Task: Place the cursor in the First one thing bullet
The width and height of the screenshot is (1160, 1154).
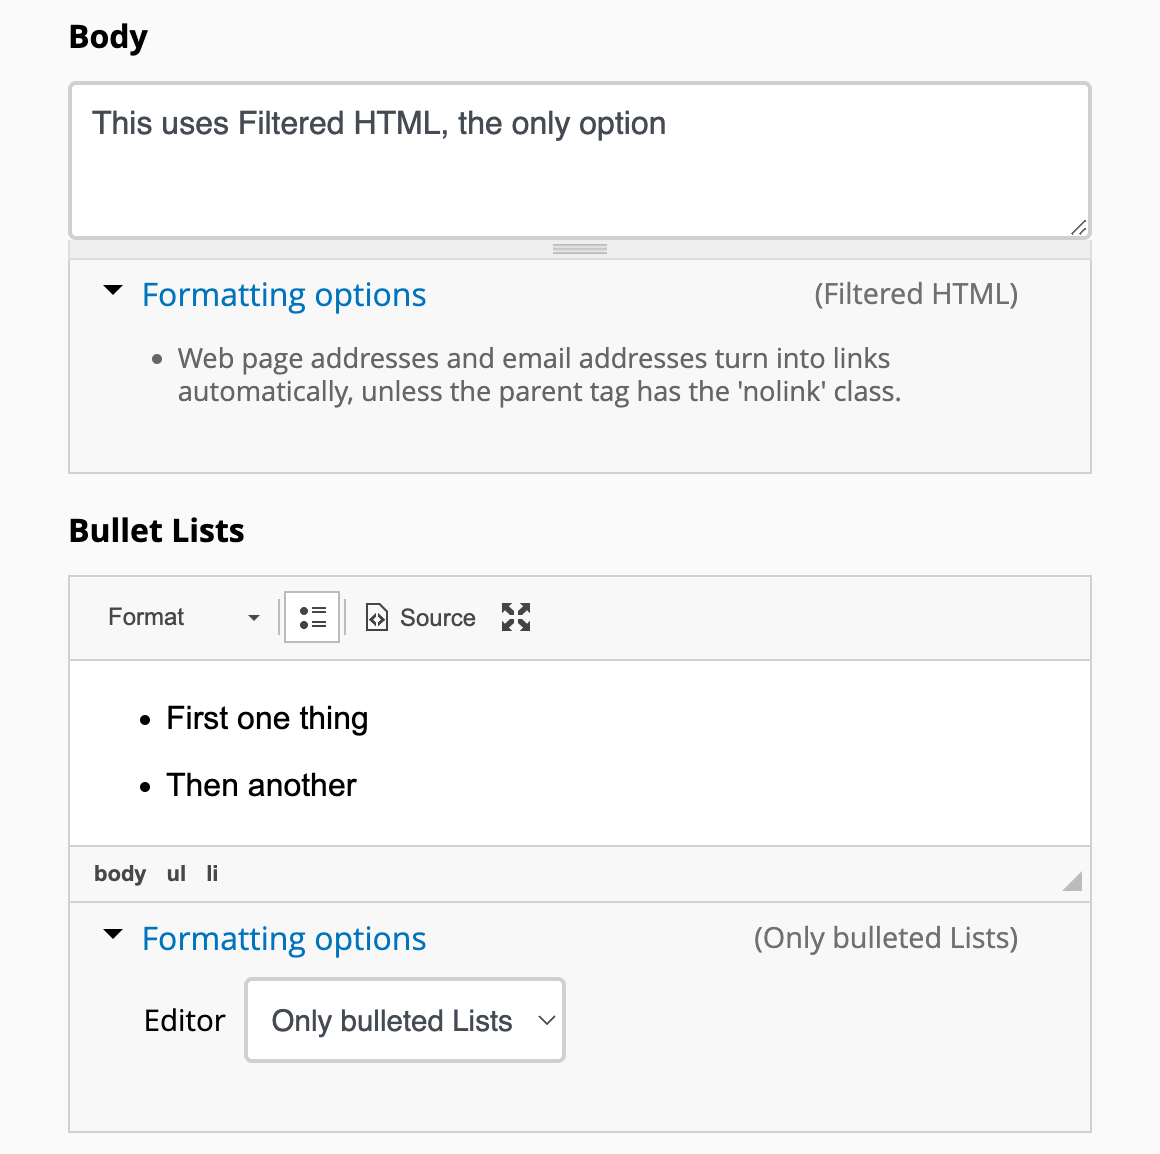Action: pos(267,718)
